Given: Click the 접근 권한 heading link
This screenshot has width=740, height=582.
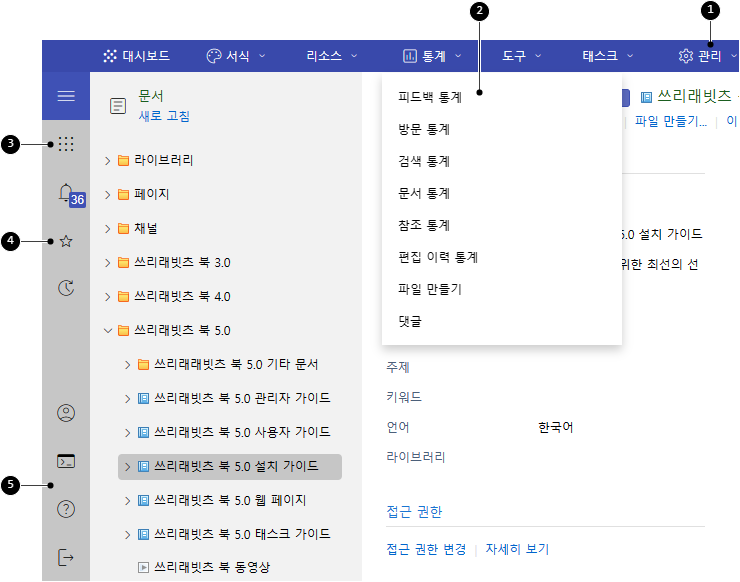Looking at the screenshot, I should 414,512.
